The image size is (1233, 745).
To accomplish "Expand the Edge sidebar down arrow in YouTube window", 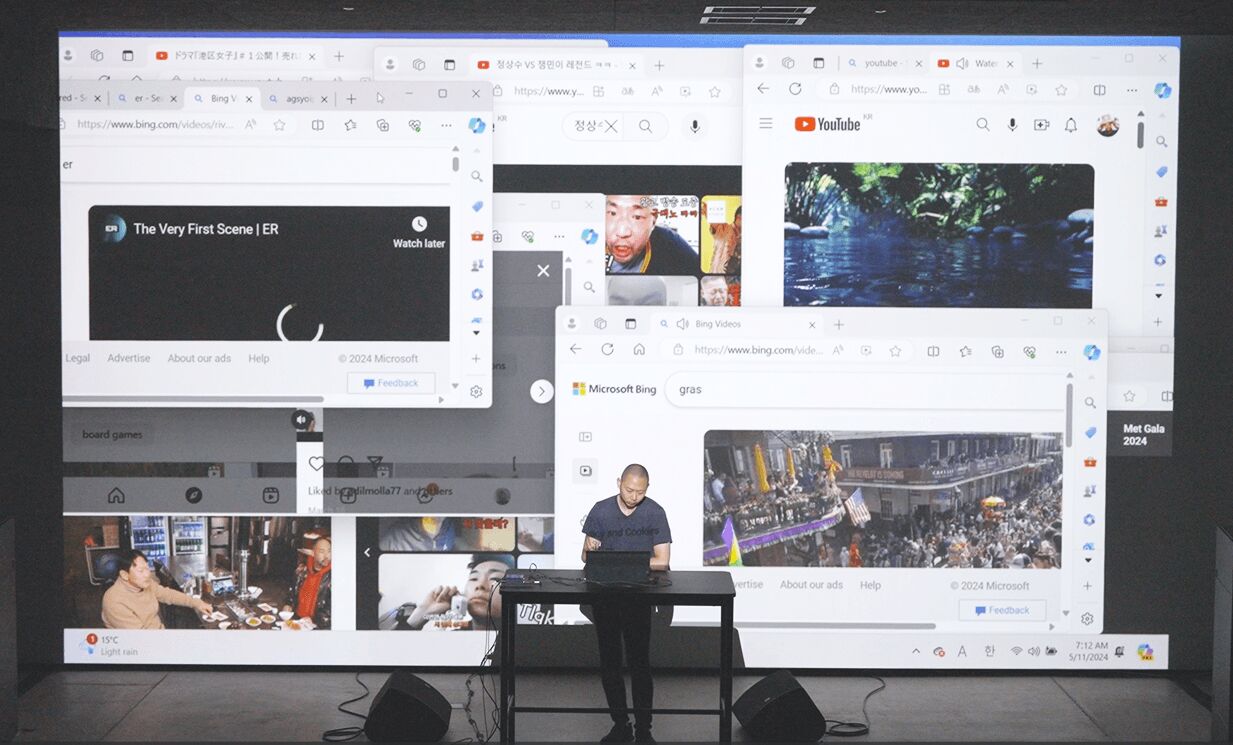I will coord(1159,296).
